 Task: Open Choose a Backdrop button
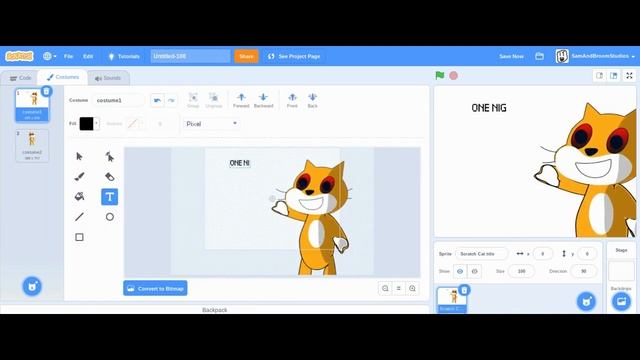click(621, 302)
